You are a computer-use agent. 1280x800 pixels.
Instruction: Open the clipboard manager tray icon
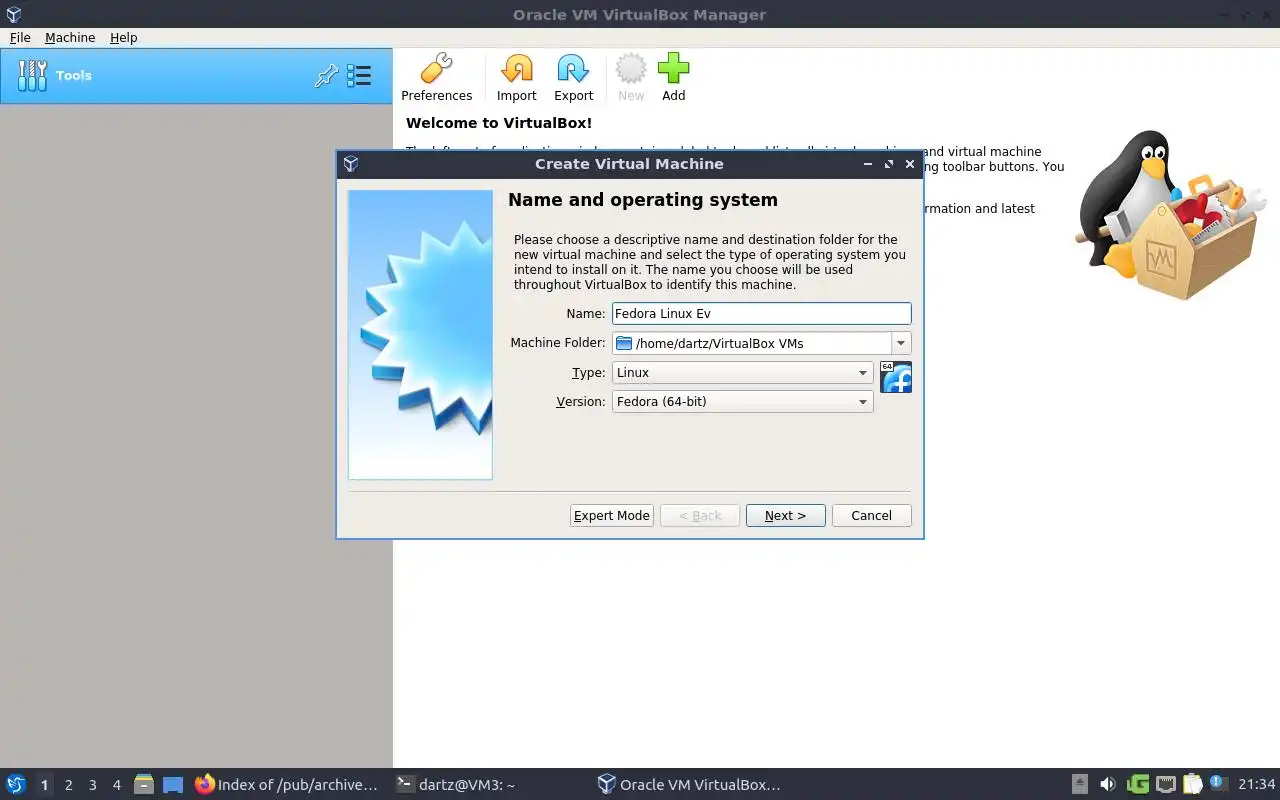pos(1192,785)
